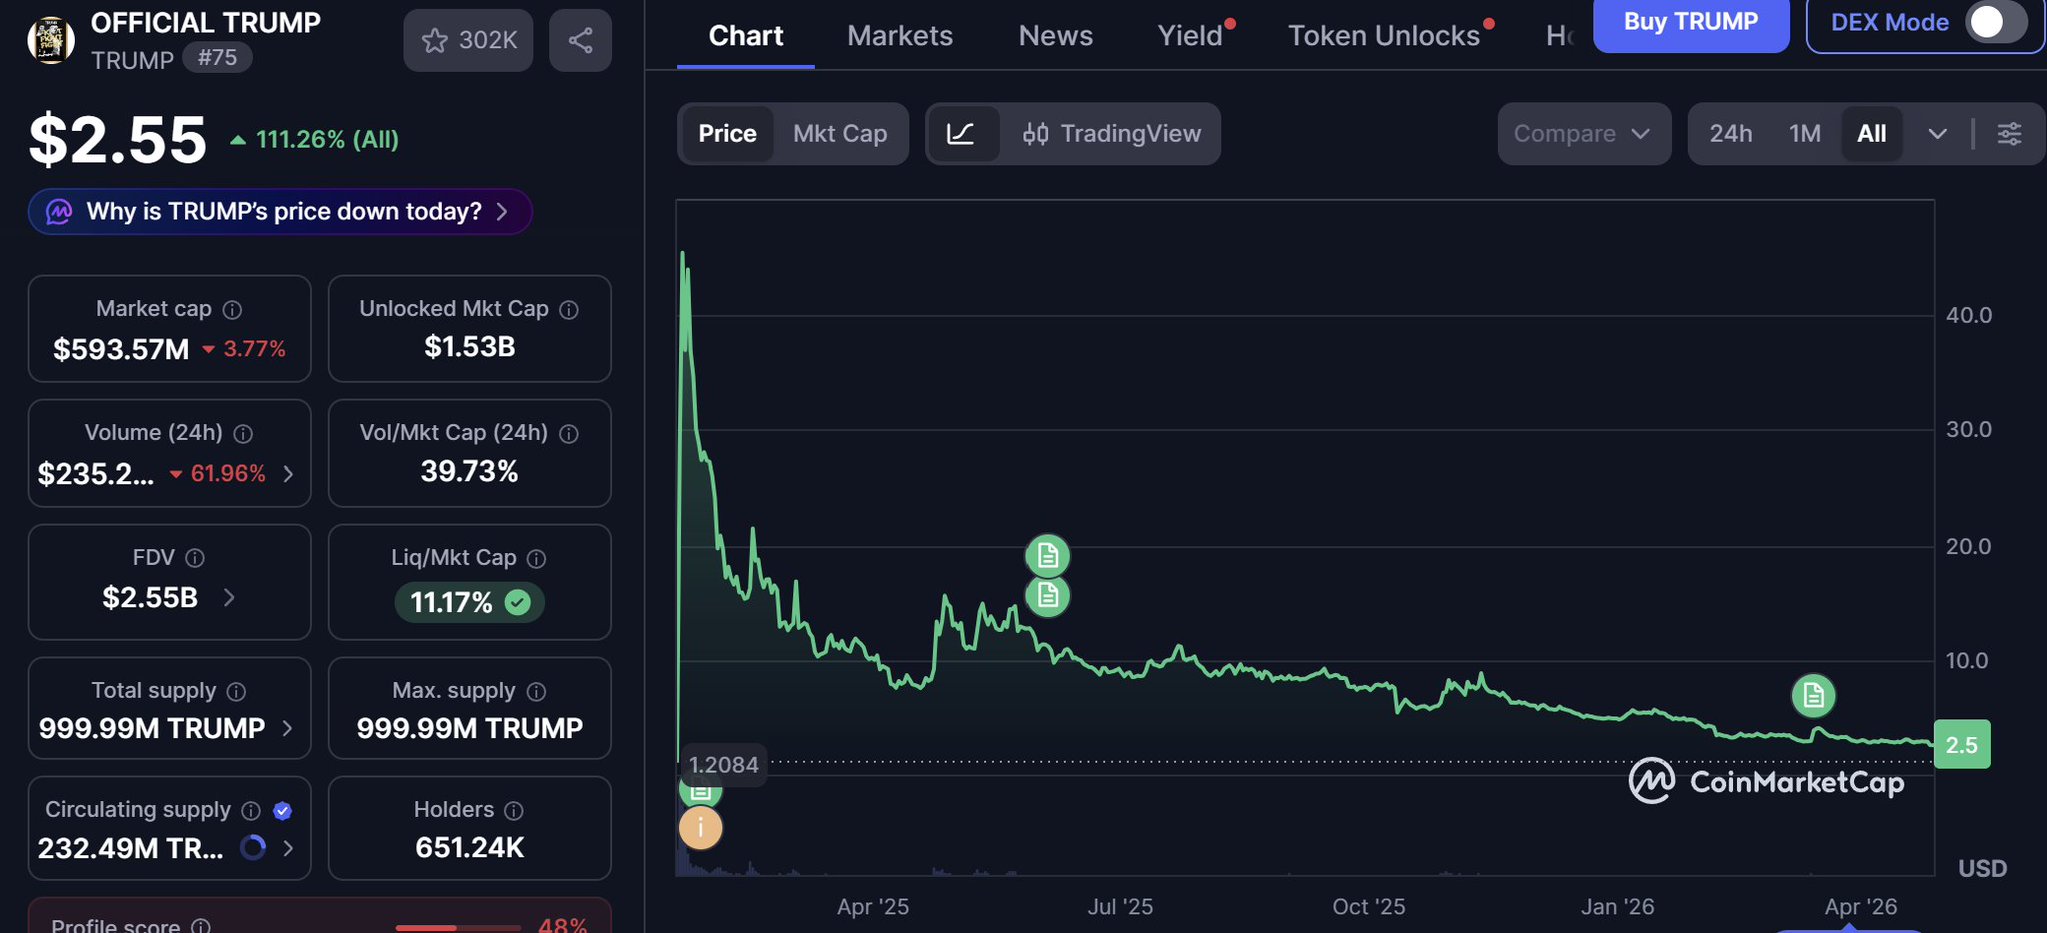Screen dimensions: 2047x933
Task: Click the Holders info icon
Action: click(514, 810)
